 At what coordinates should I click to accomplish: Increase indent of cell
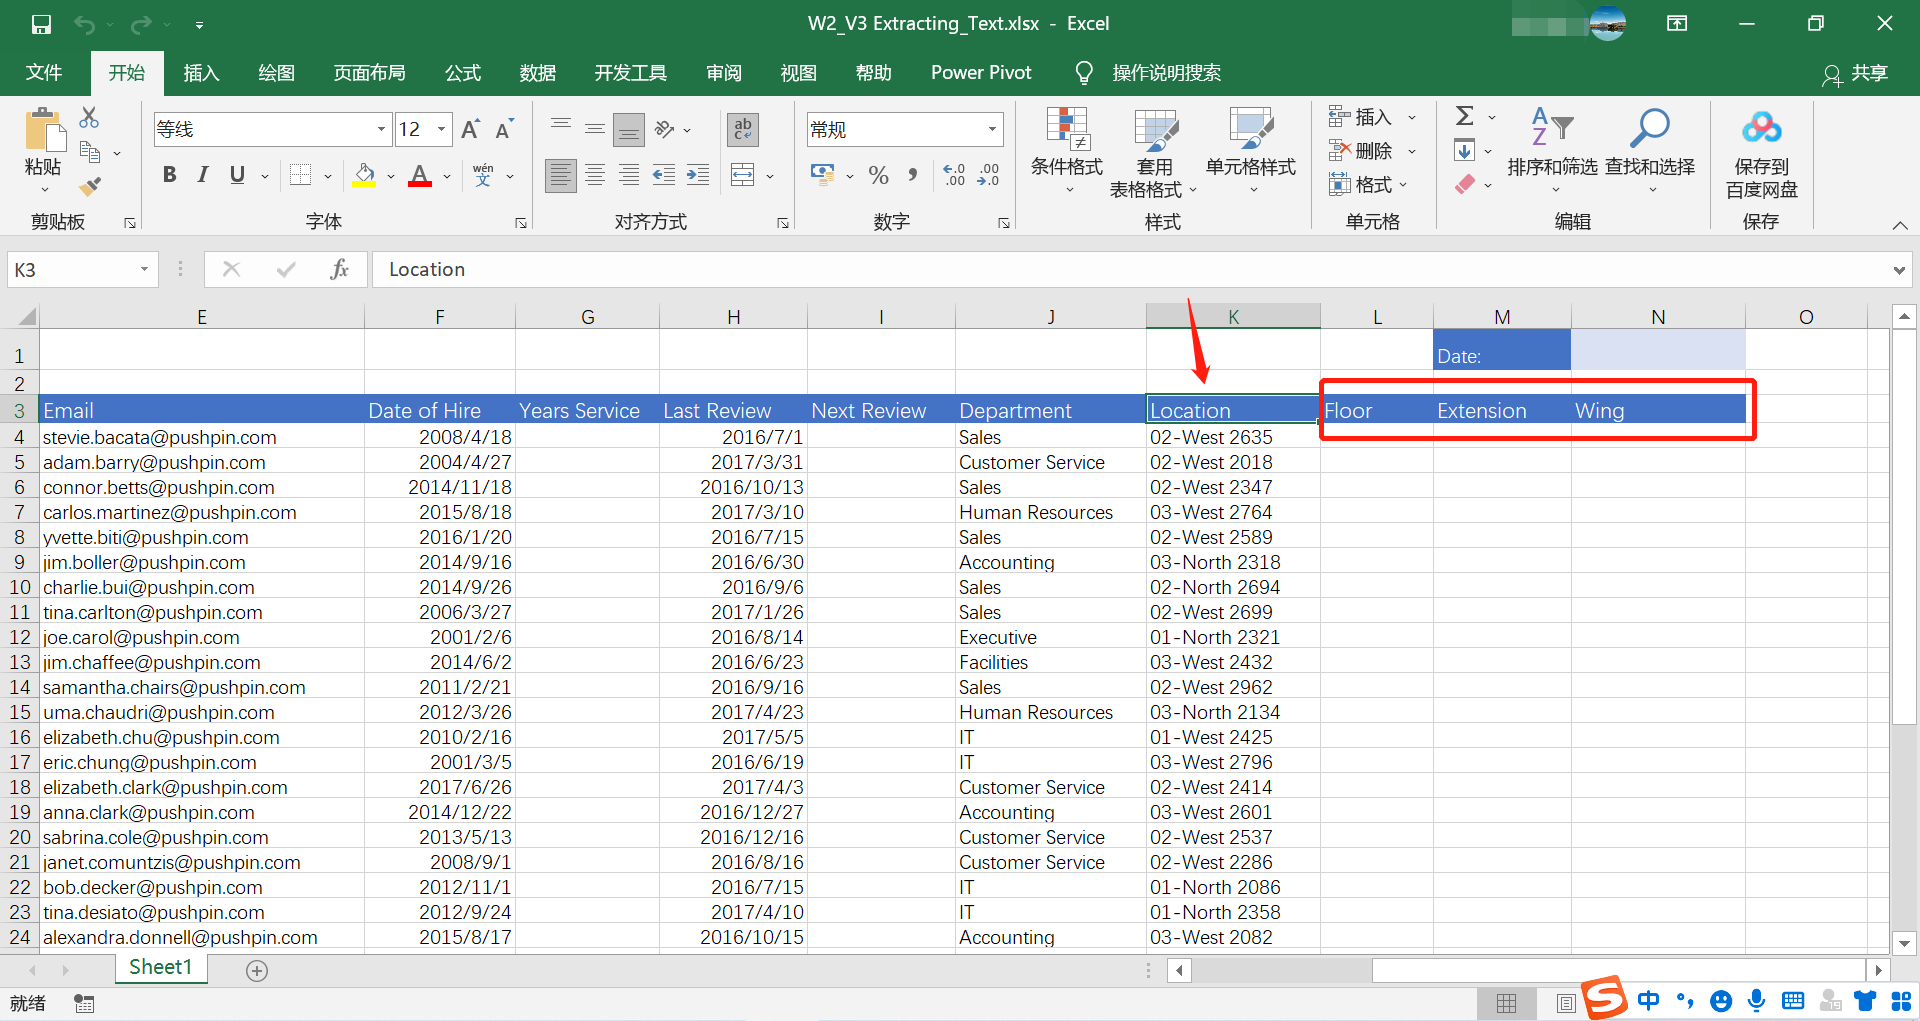coord(697,176)
